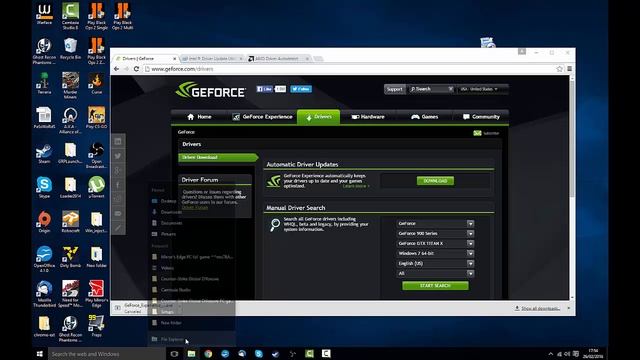640x360 pixels.
Task: Launch Play CS:GO desktop shortcut
Action: (x=97, y=118)
